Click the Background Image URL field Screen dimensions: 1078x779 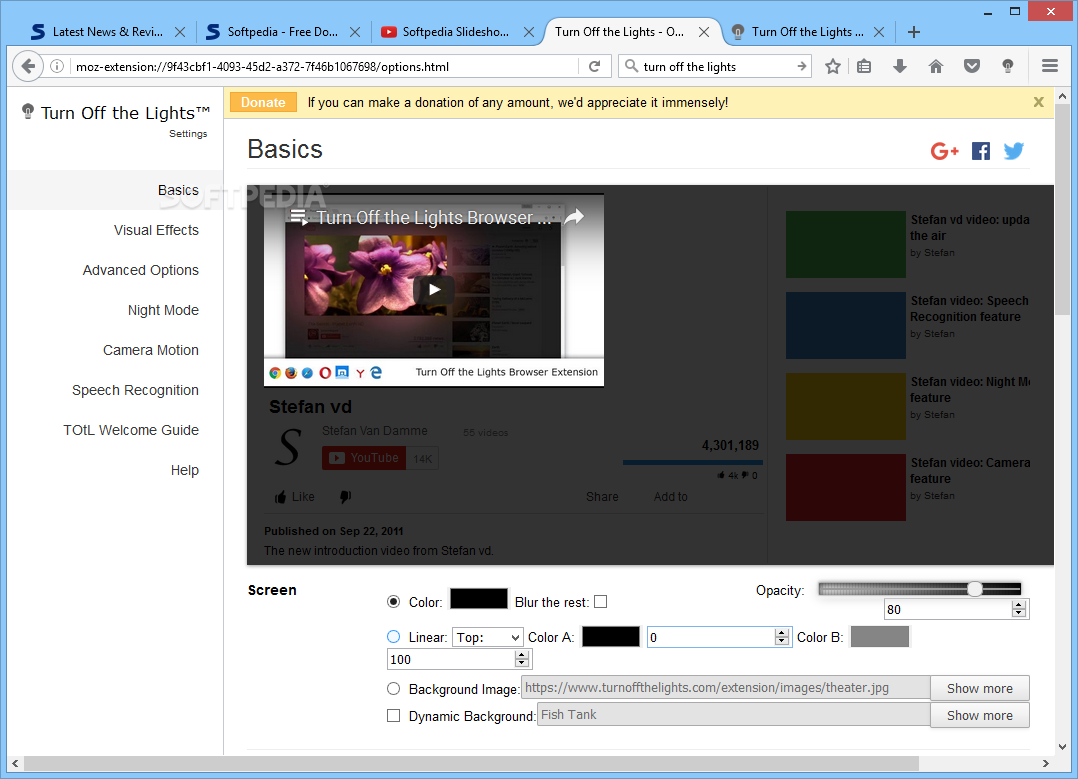point(726,688)
